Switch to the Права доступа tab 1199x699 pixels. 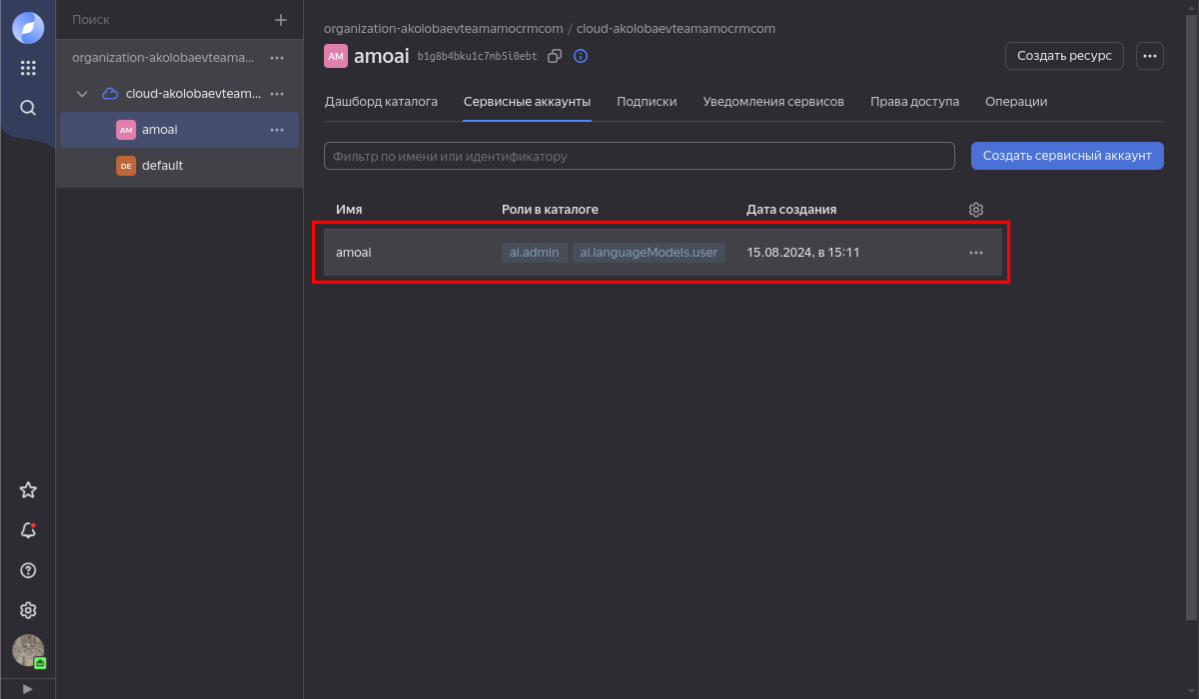[914, 102]
